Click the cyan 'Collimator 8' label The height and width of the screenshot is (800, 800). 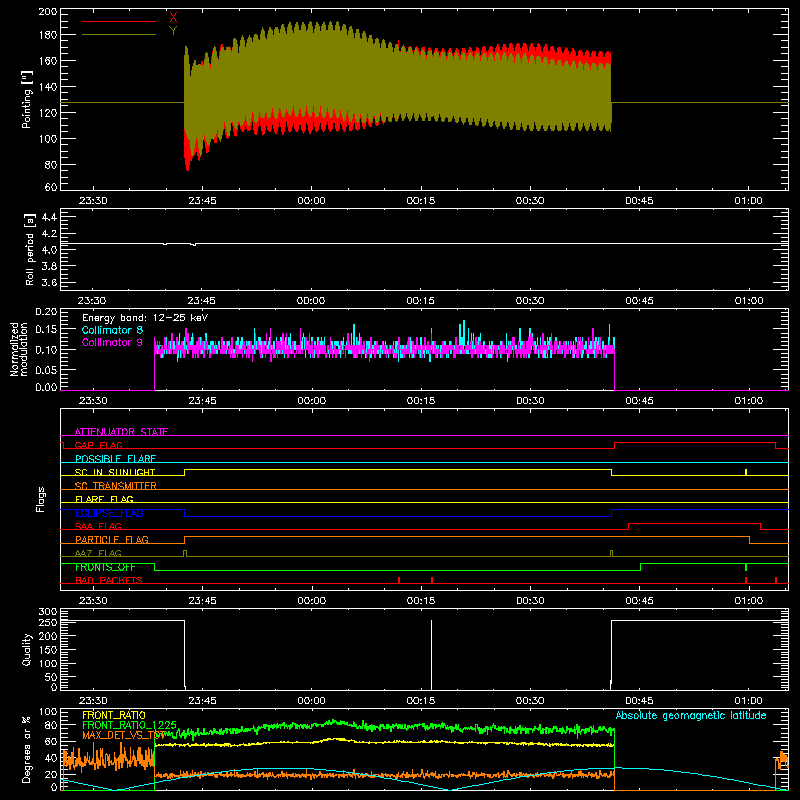[x=112, y=330]
